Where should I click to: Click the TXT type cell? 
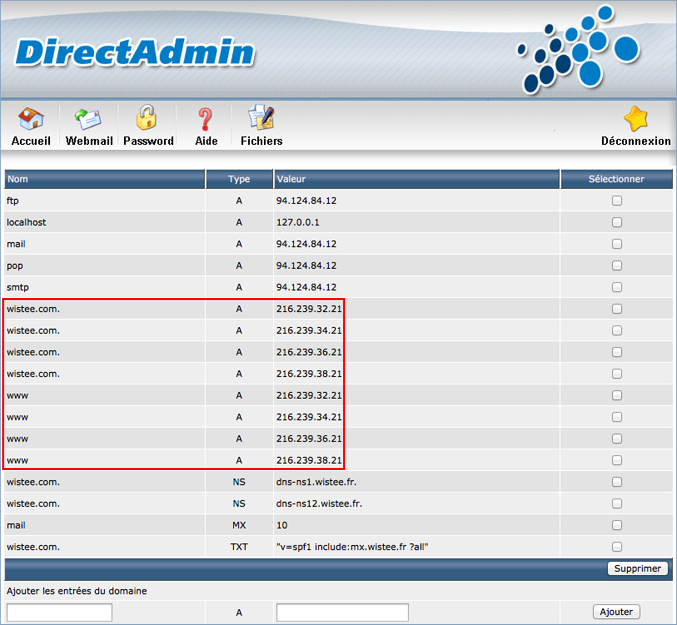pyautogui.click(x=239, y=547)
